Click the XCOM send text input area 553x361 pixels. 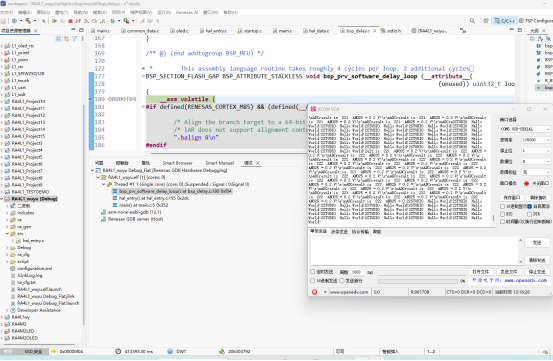414,250
